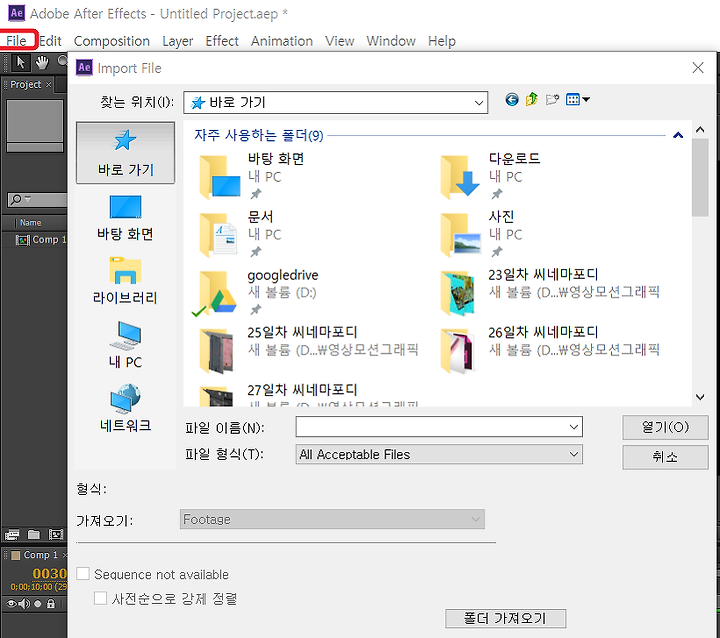Viewport: 720px width, 638px height.
Task: Click the 0030 current time display
Action: pyautogui.click(x=50, y=574)
